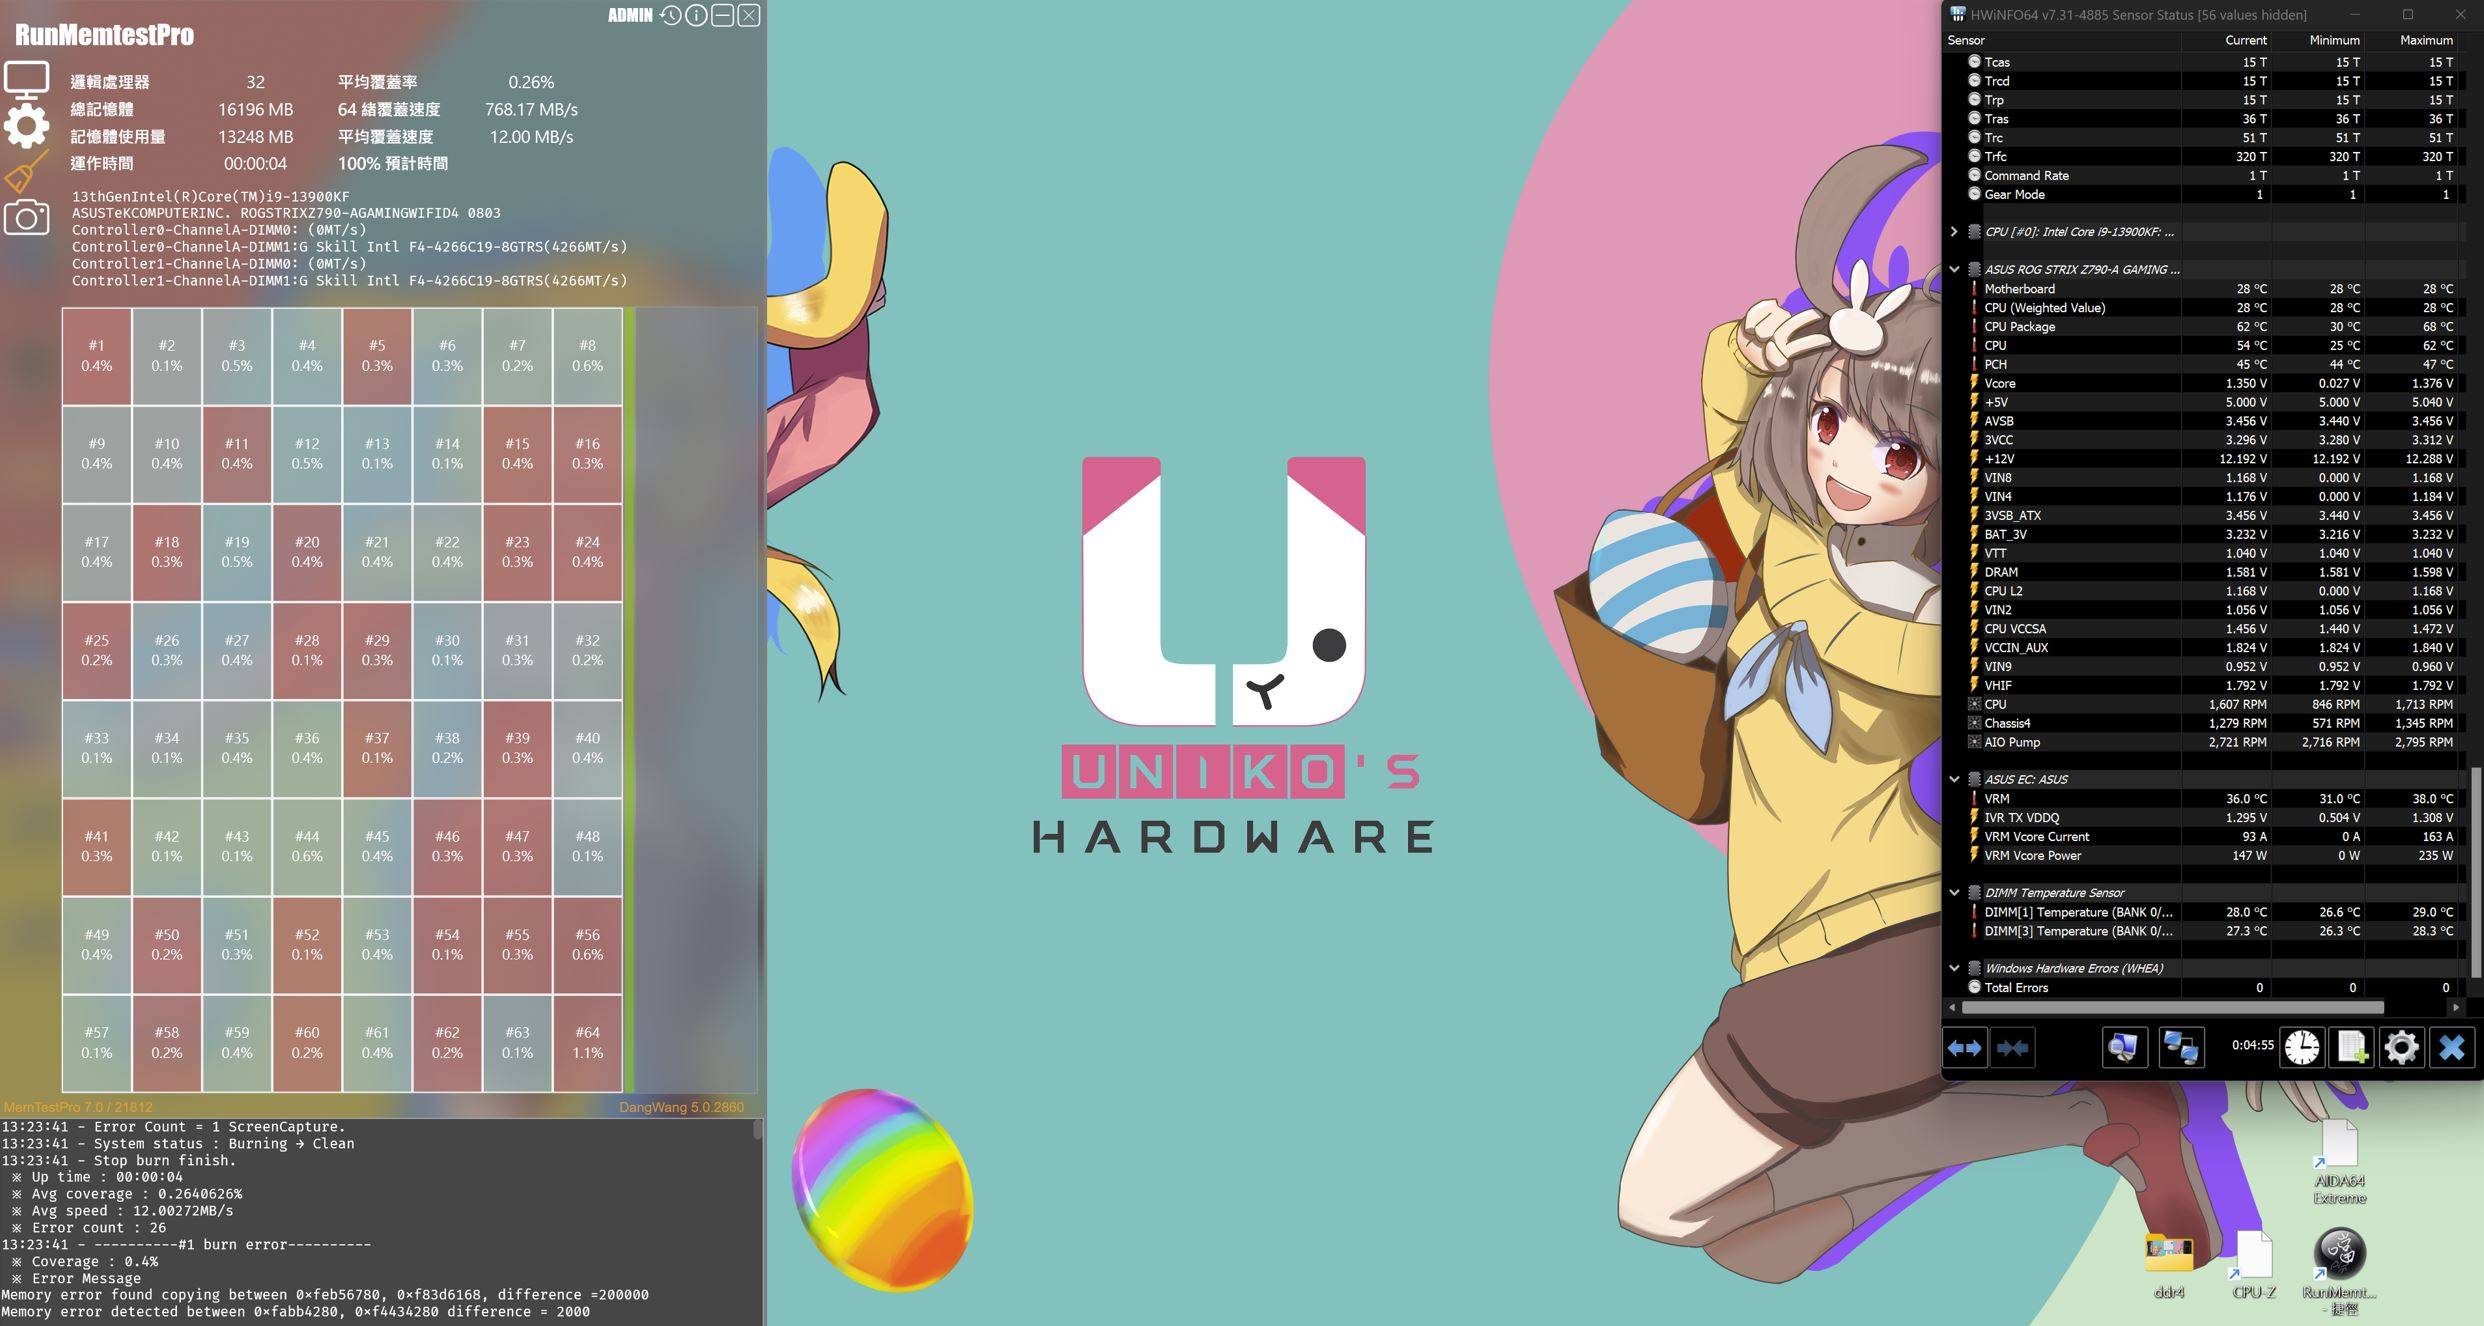Click the HWiNFO horizontal scrollbar
This screenshot has width=2484, height=1326.
pos(2170,1007)
